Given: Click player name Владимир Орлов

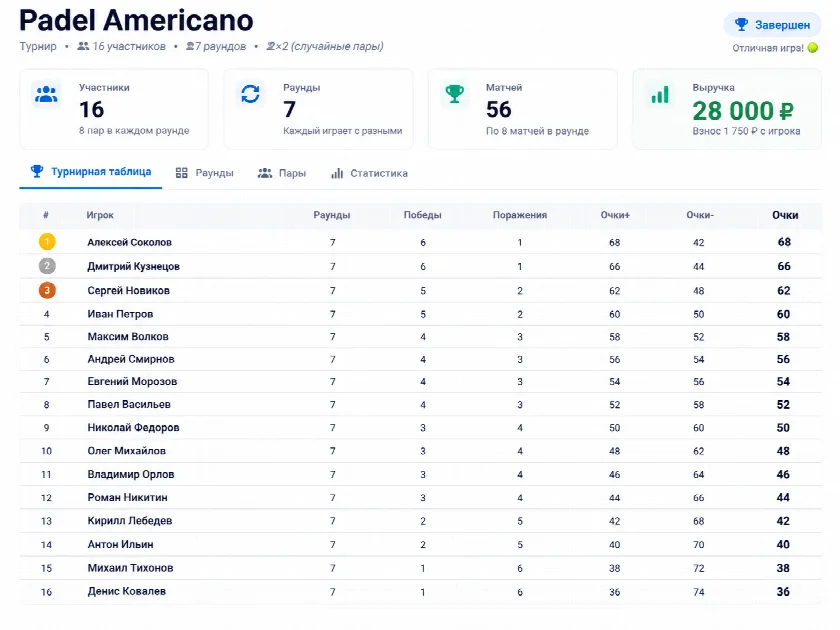Looking at the screenshot, I should point(131,474).
